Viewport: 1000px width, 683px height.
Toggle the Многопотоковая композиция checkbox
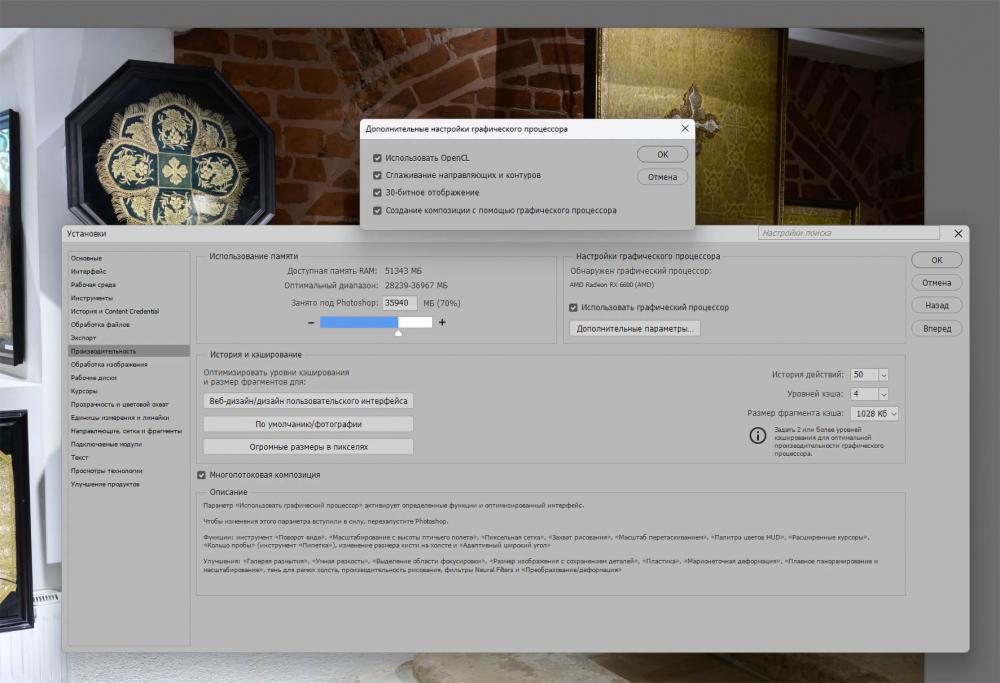pyautogui.click(x=202, y=475)
